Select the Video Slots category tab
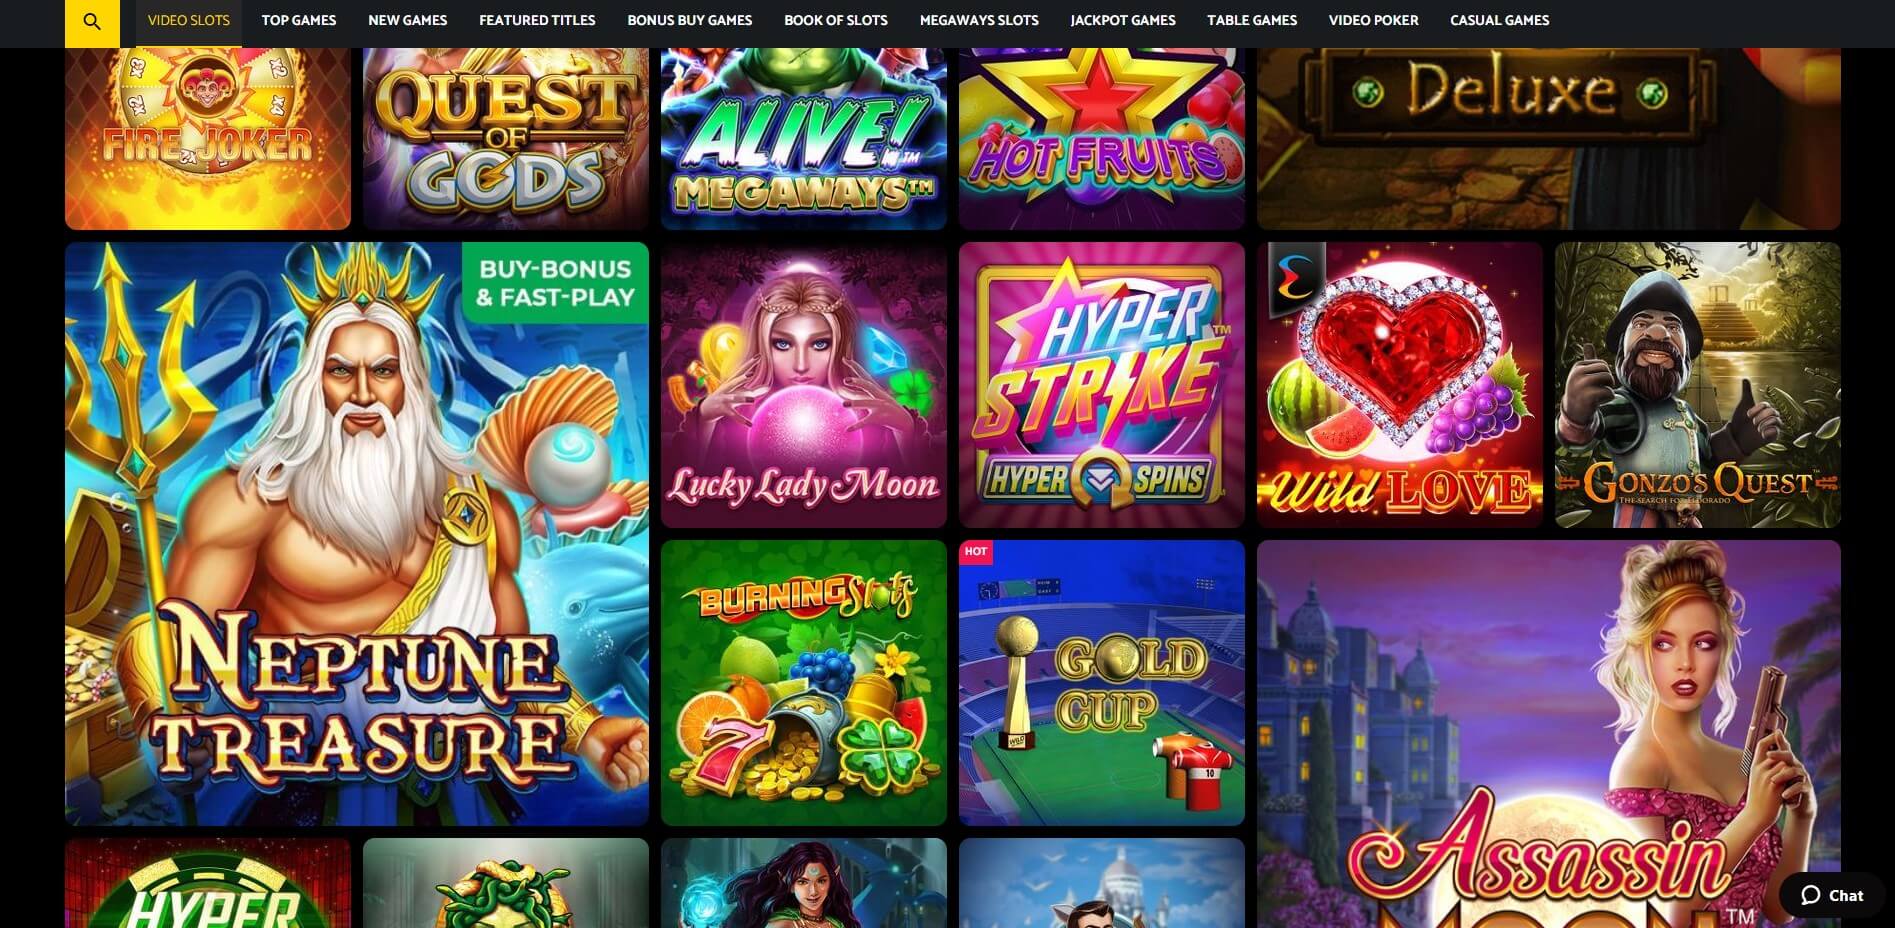The width and height of the screenshot is (1895, 928). 188,20
